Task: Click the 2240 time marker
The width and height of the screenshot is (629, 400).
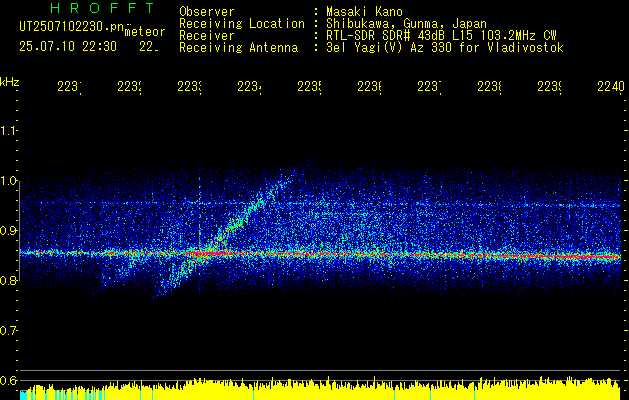Action: pos(611,86)
